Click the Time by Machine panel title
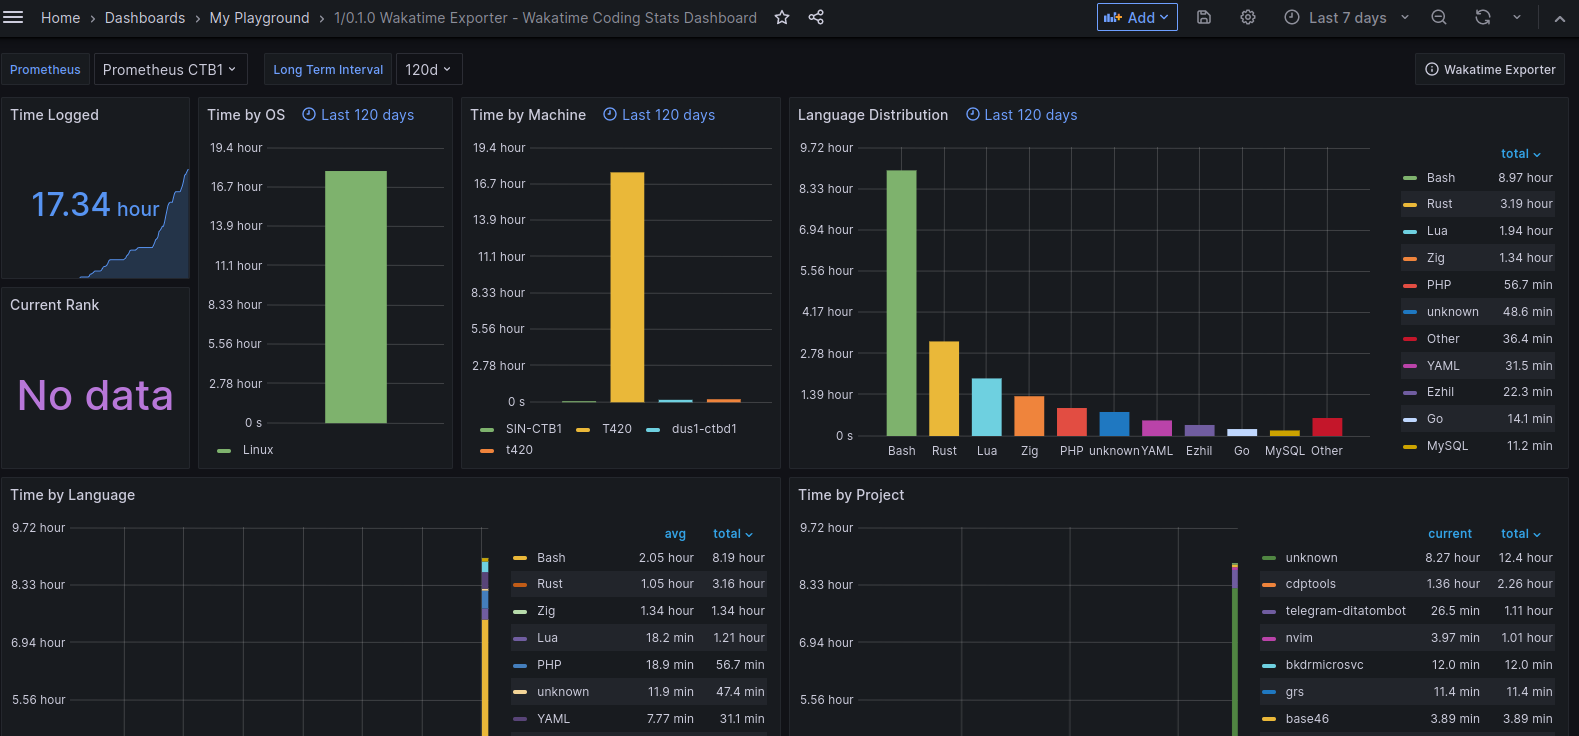 click(x=528, y=115)
